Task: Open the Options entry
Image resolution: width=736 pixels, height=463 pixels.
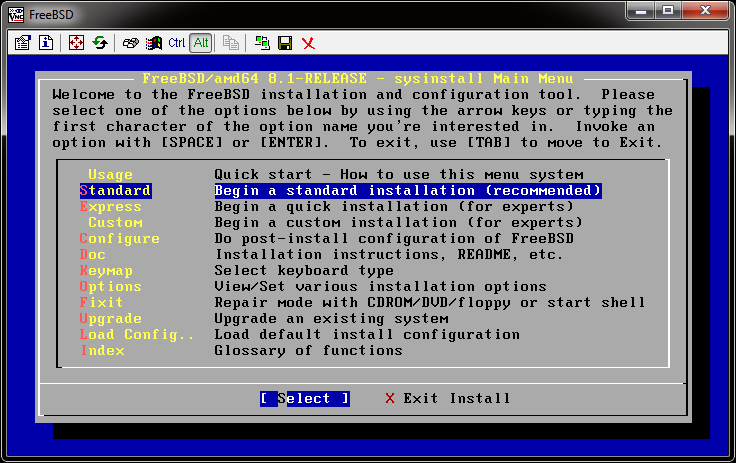Action: click(111, 286)
